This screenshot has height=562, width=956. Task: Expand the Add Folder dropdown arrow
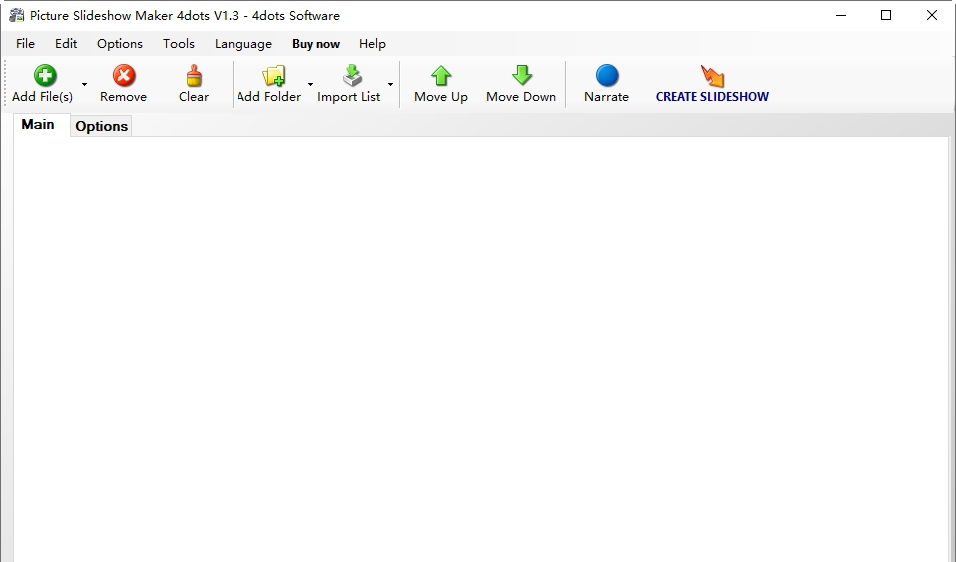point(310,84)
